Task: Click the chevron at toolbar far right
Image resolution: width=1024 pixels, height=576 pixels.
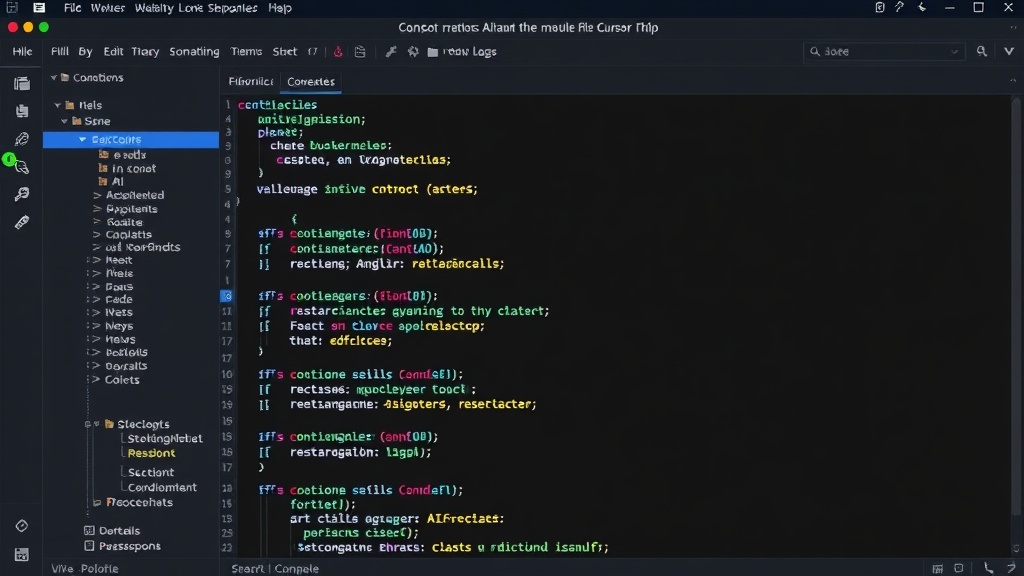Action: pyautogui.click(x=1009, y=51)
